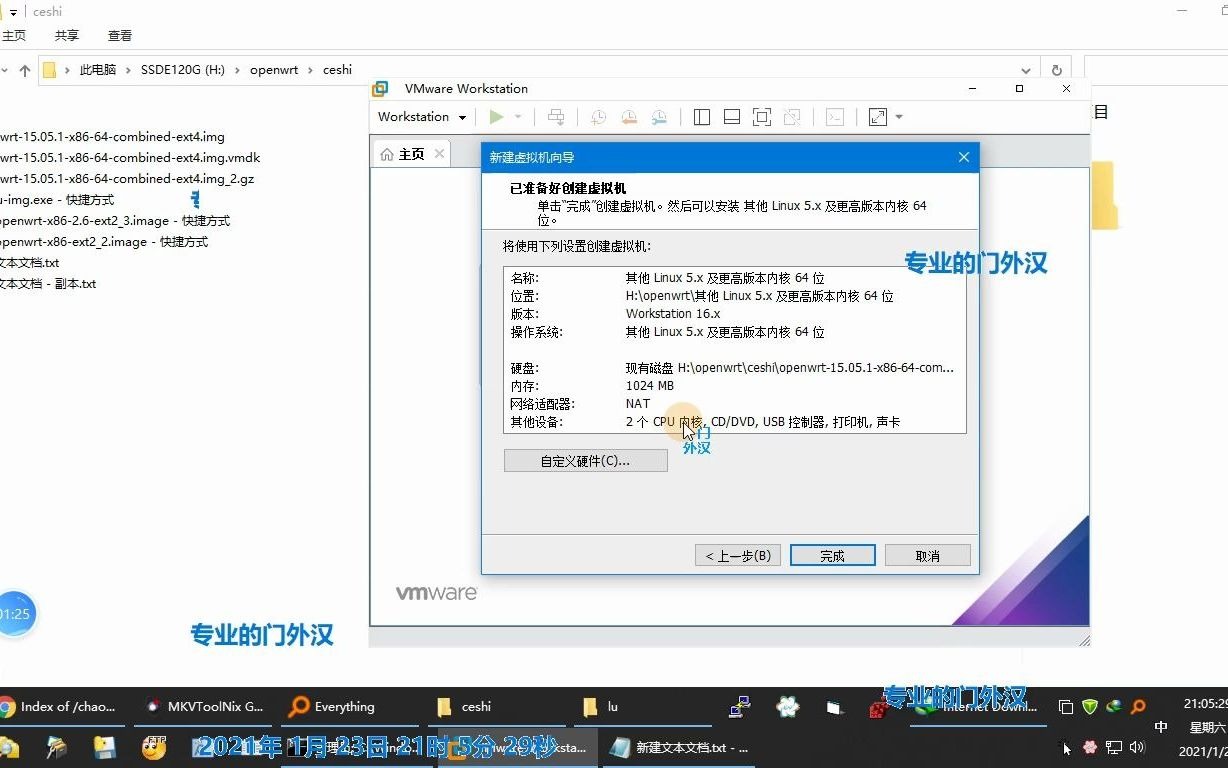
Task: Select the img.exe 快捷方式 shortcut
Action: (57, 200)
